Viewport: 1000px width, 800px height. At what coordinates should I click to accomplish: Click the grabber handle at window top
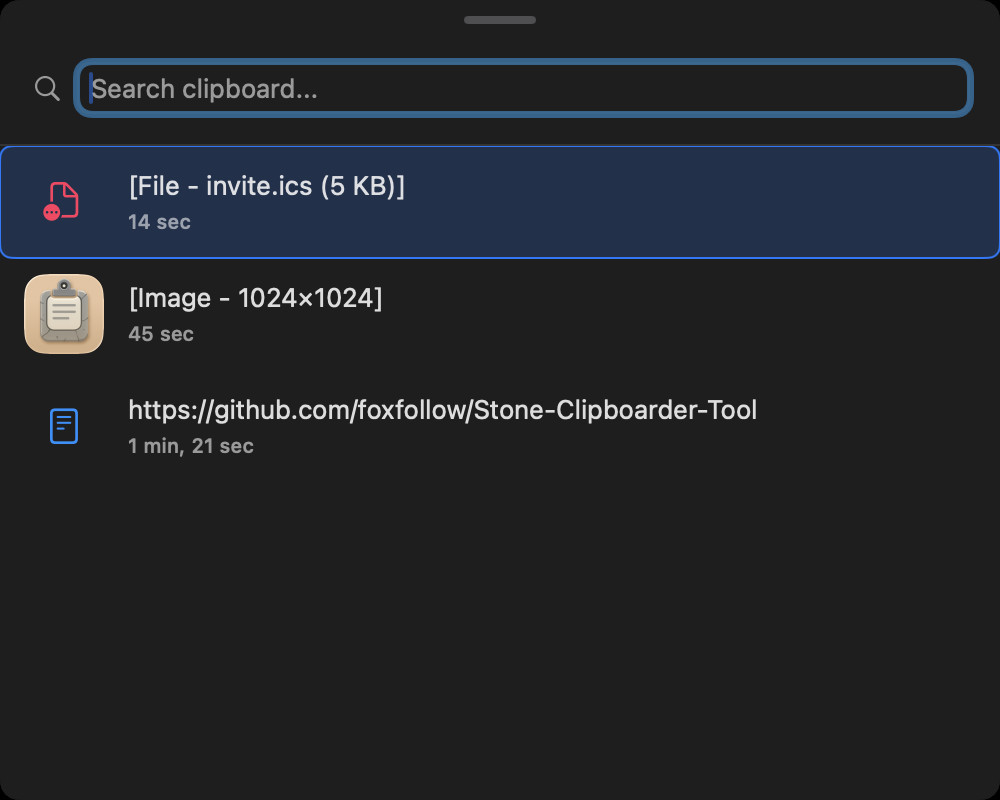coord(500,20)
